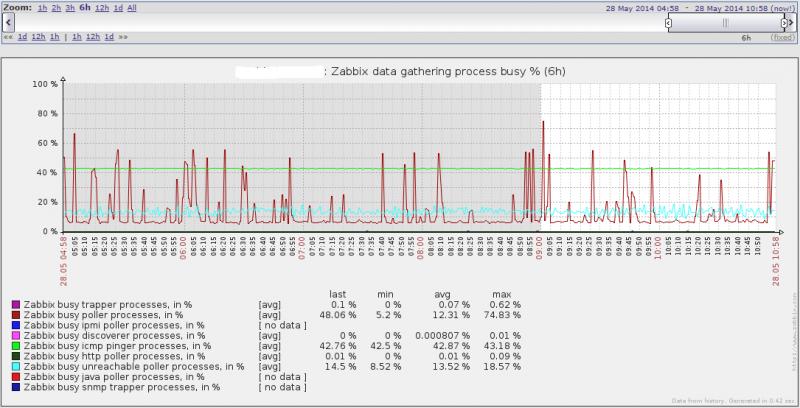Select 'Zabbix busy java poller processes' label
The height and width of the screenshot is (408, 800).
click(x=114, y=377)
